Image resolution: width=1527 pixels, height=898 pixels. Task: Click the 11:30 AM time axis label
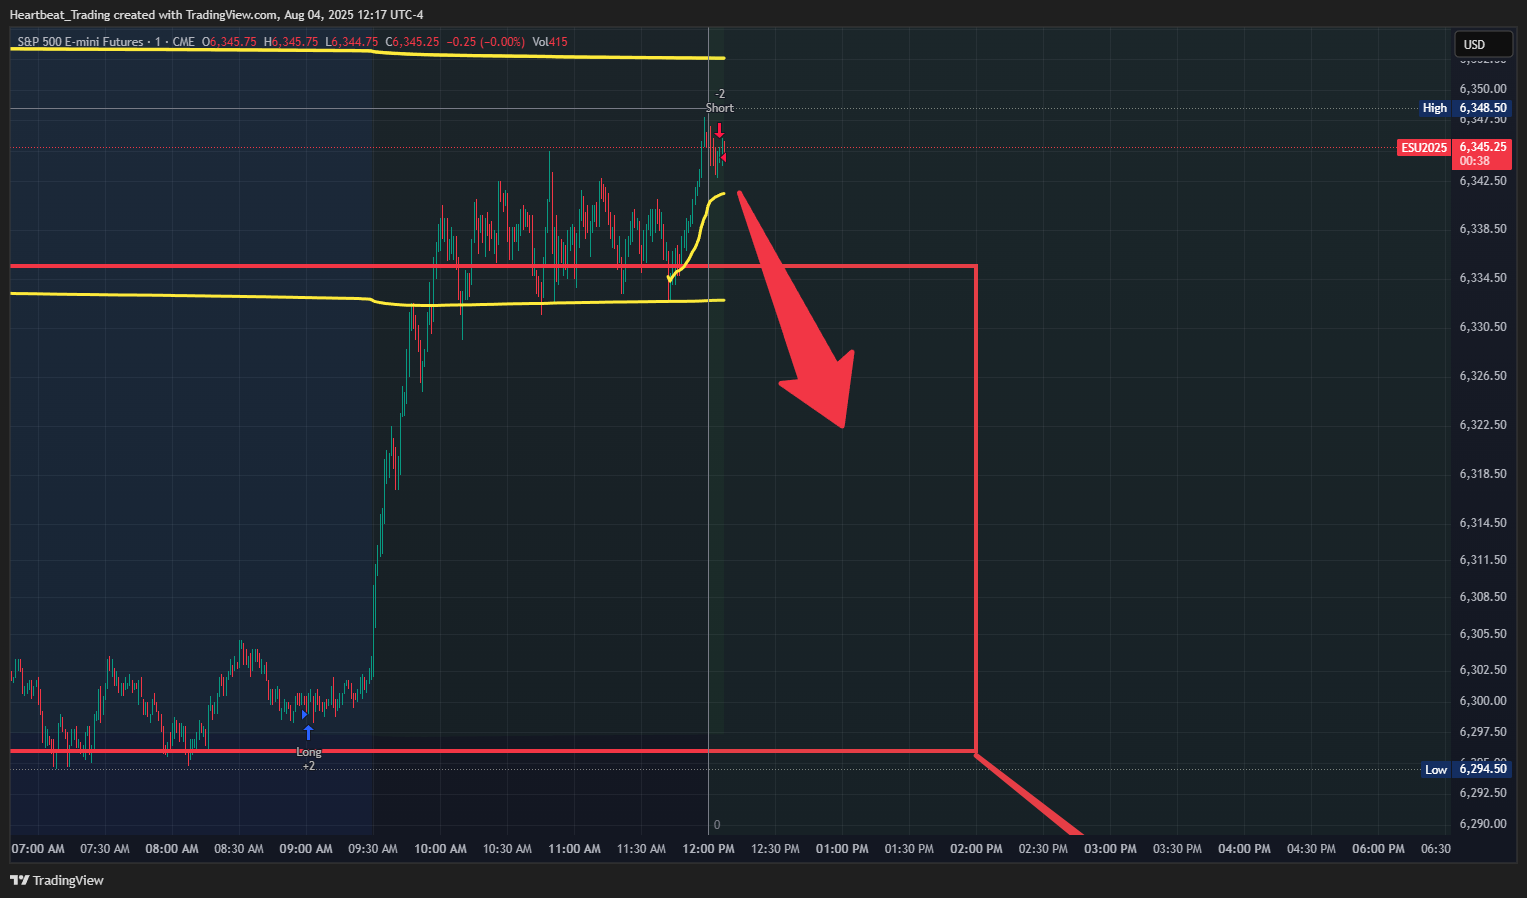click(x=641, y=849)
